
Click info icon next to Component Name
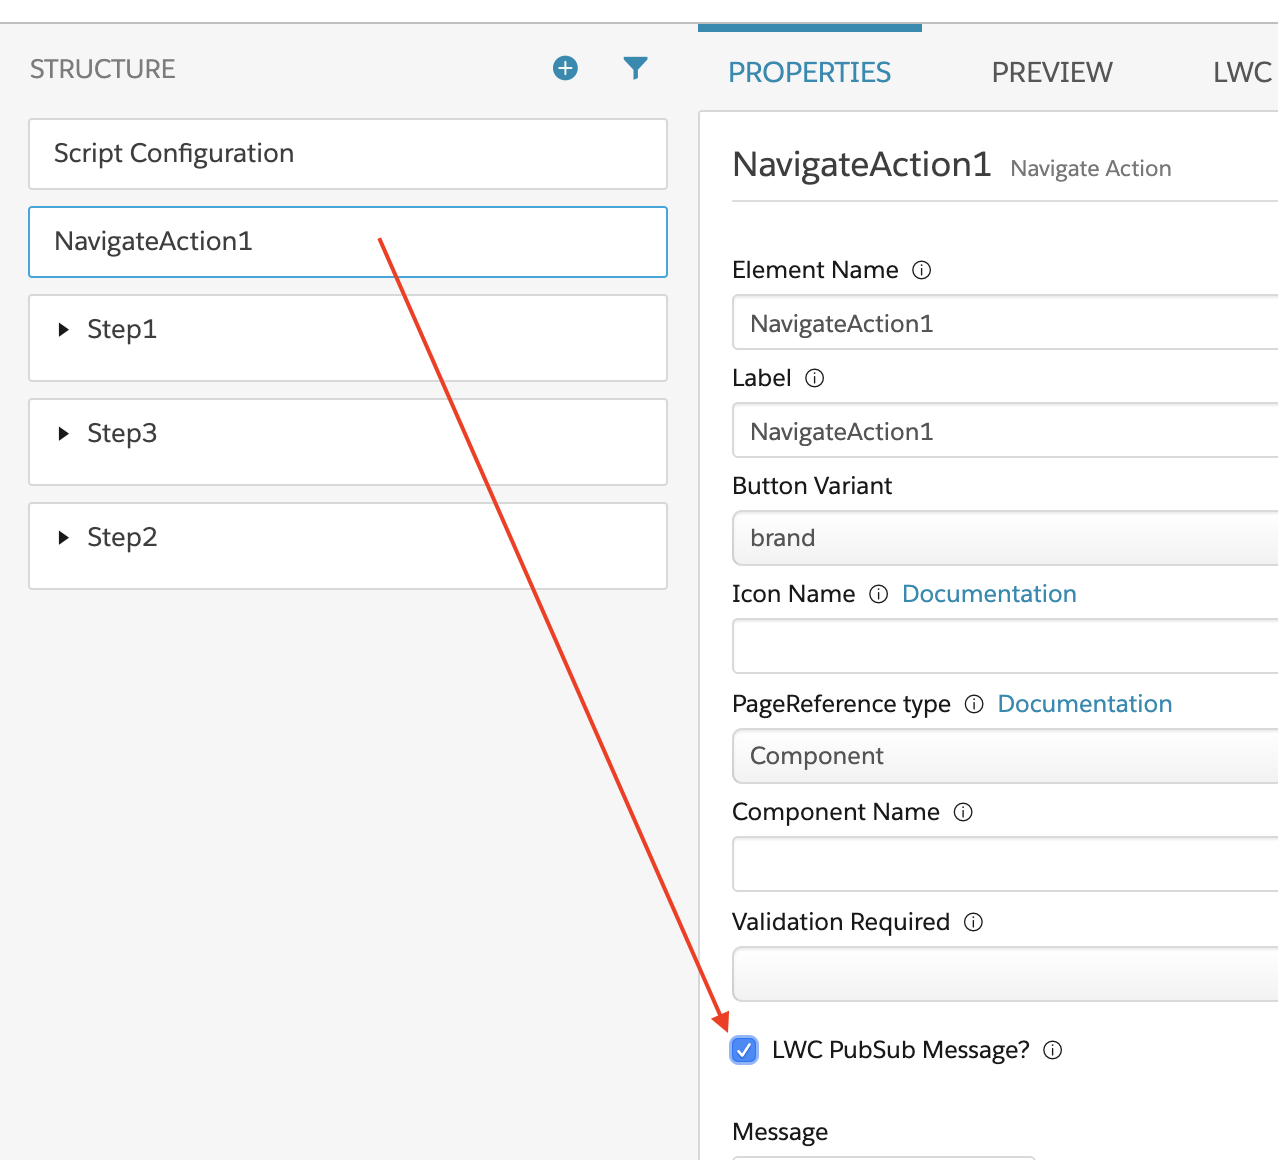[963, 812]
